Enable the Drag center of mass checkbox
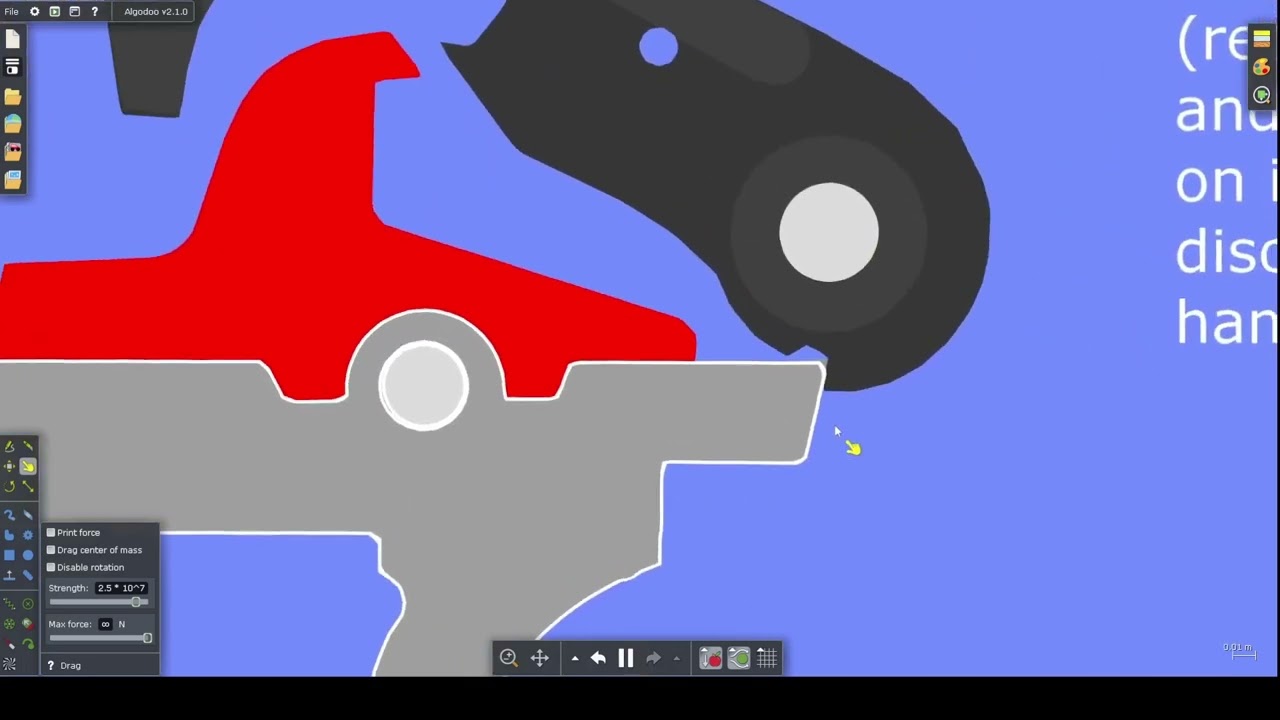 click(x=51, y=550)
